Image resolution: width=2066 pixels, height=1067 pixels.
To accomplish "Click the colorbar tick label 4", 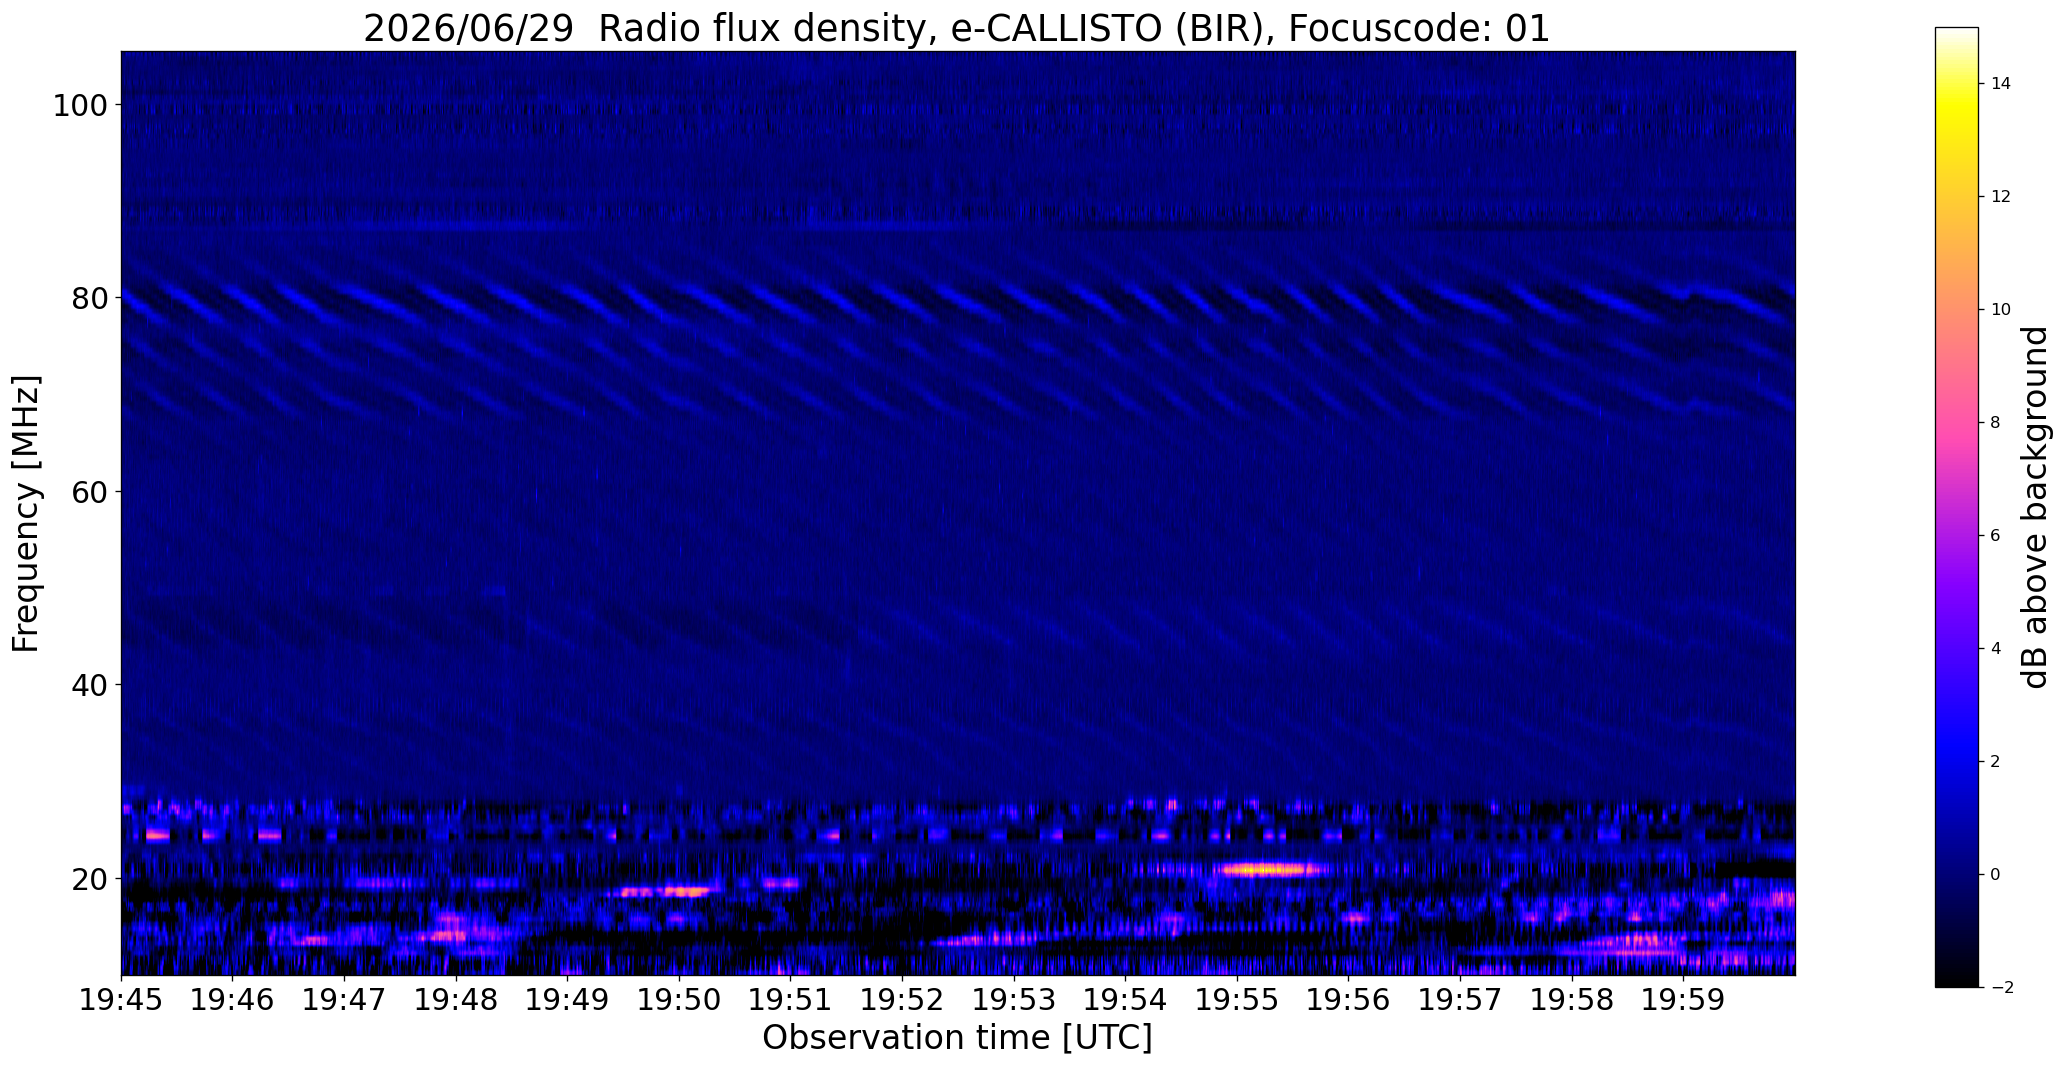I will (x=1996, y=649).
